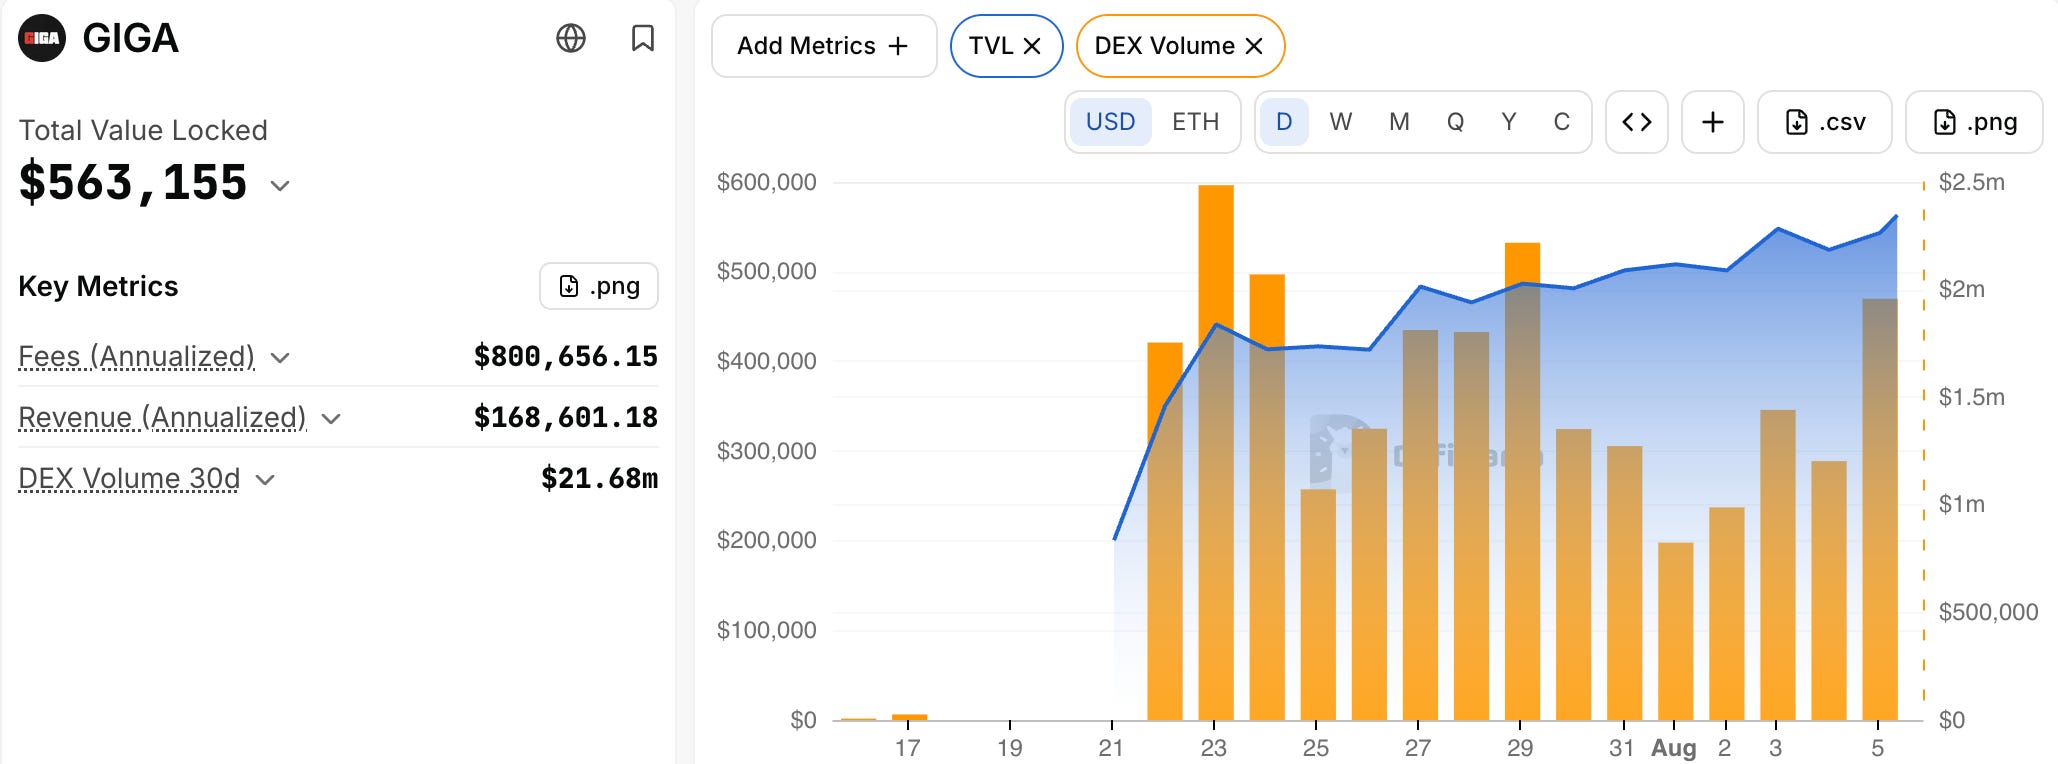Click the Revenue (Annualized) label
Image resolution: width=2058 pixels, height=764 pixels.
(162, 418)
